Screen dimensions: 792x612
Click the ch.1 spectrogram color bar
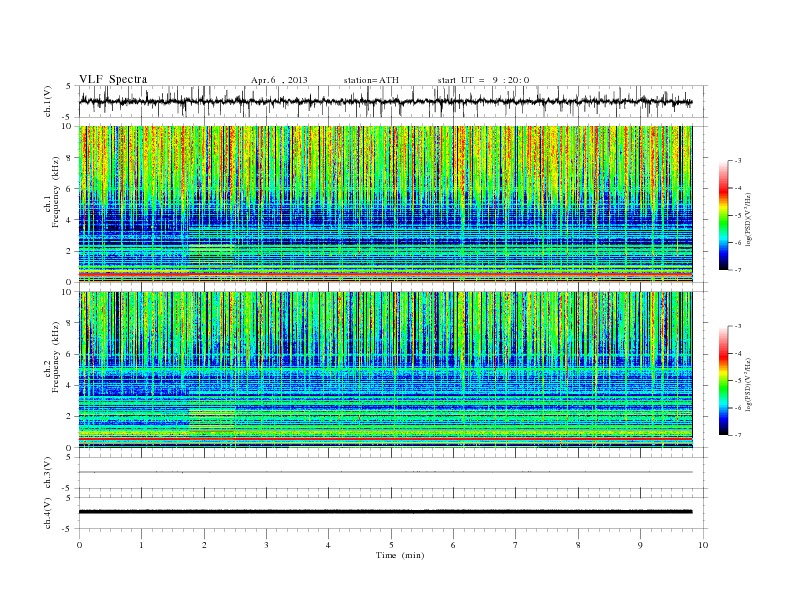click(724, 215)
